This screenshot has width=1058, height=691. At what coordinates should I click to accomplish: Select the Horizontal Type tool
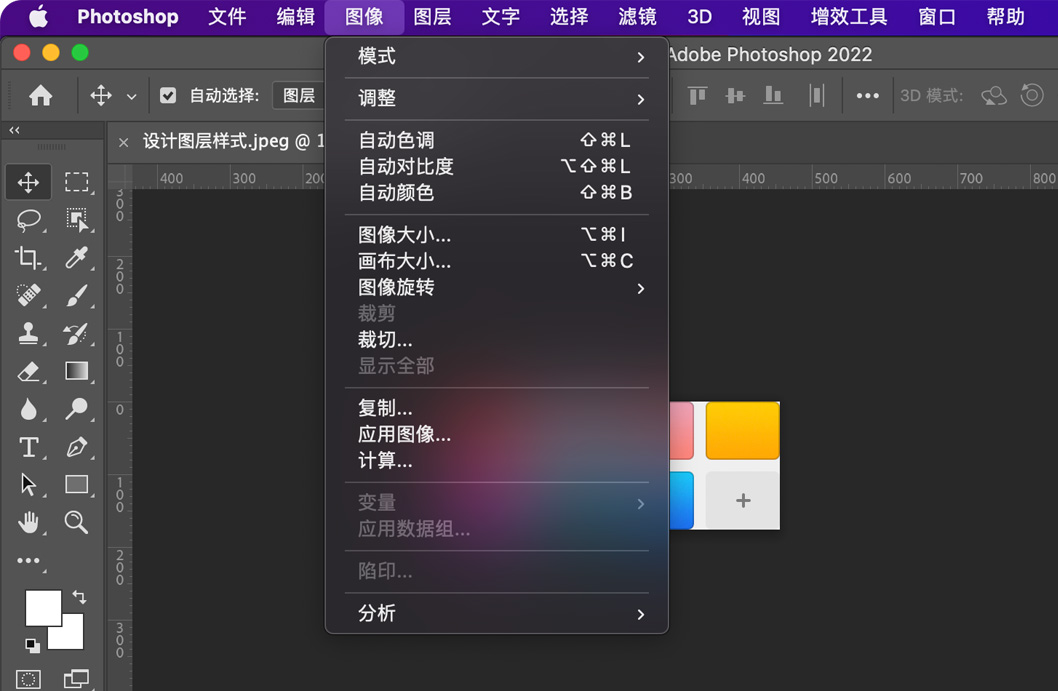coord(28,447)
